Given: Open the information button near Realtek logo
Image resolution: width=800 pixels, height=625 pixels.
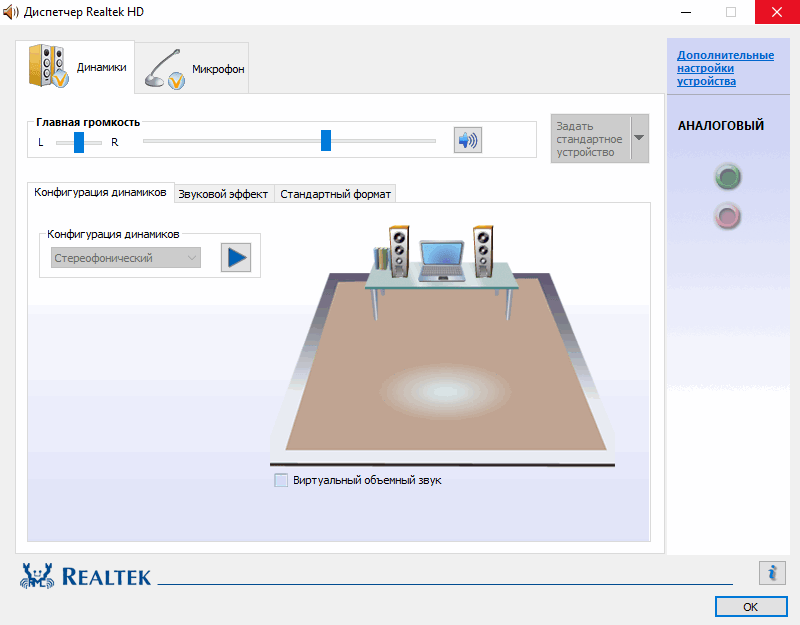Looking at the screenshot, I should coord(772,572).
